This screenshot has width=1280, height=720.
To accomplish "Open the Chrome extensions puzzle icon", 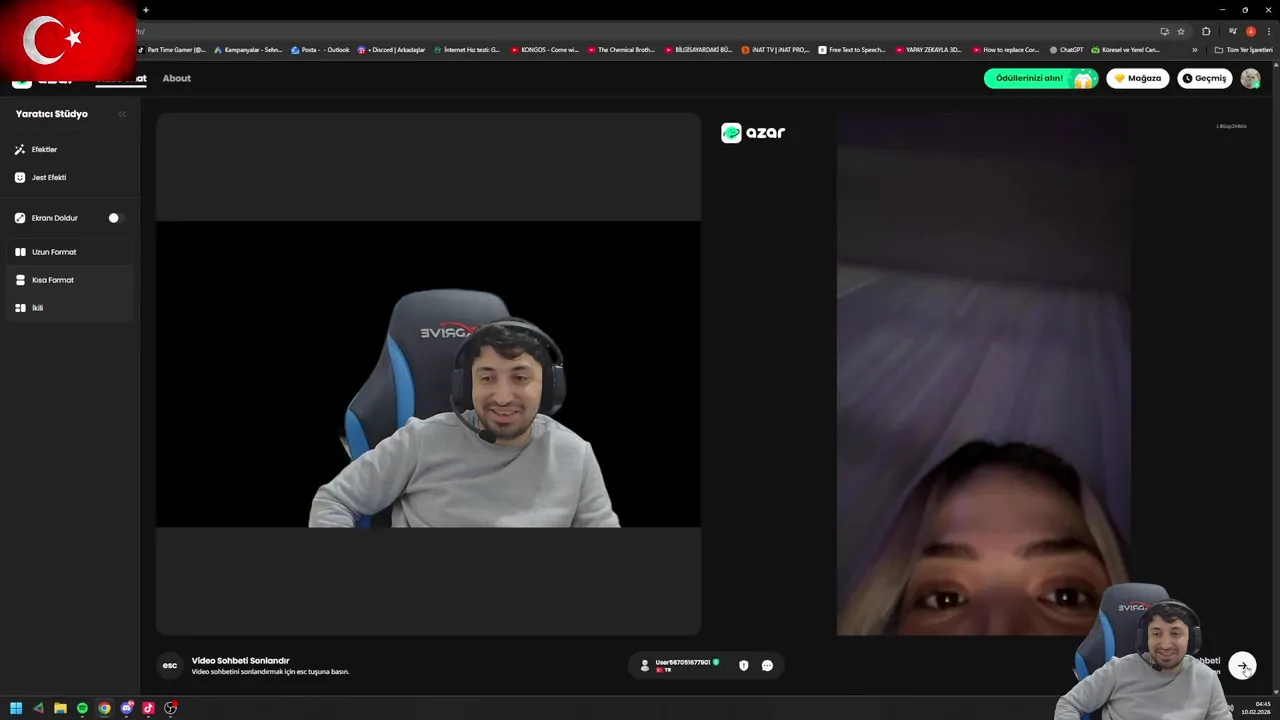I will [x=1206, y=31].
